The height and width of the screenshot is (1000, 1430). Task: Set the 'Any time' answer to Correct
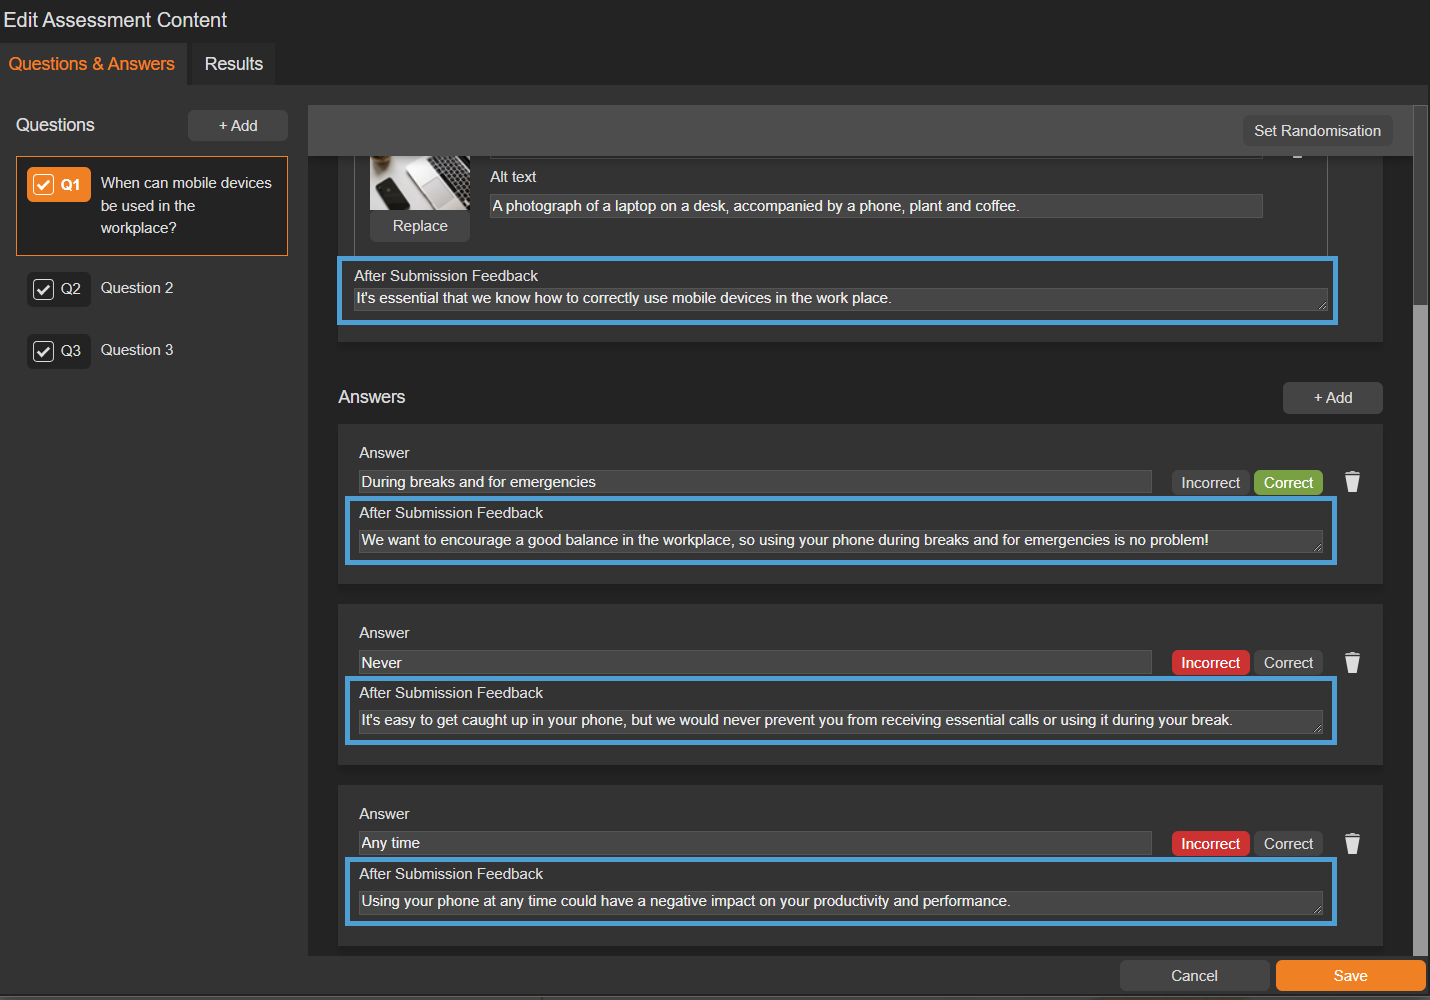click(x=1288, y=844)
